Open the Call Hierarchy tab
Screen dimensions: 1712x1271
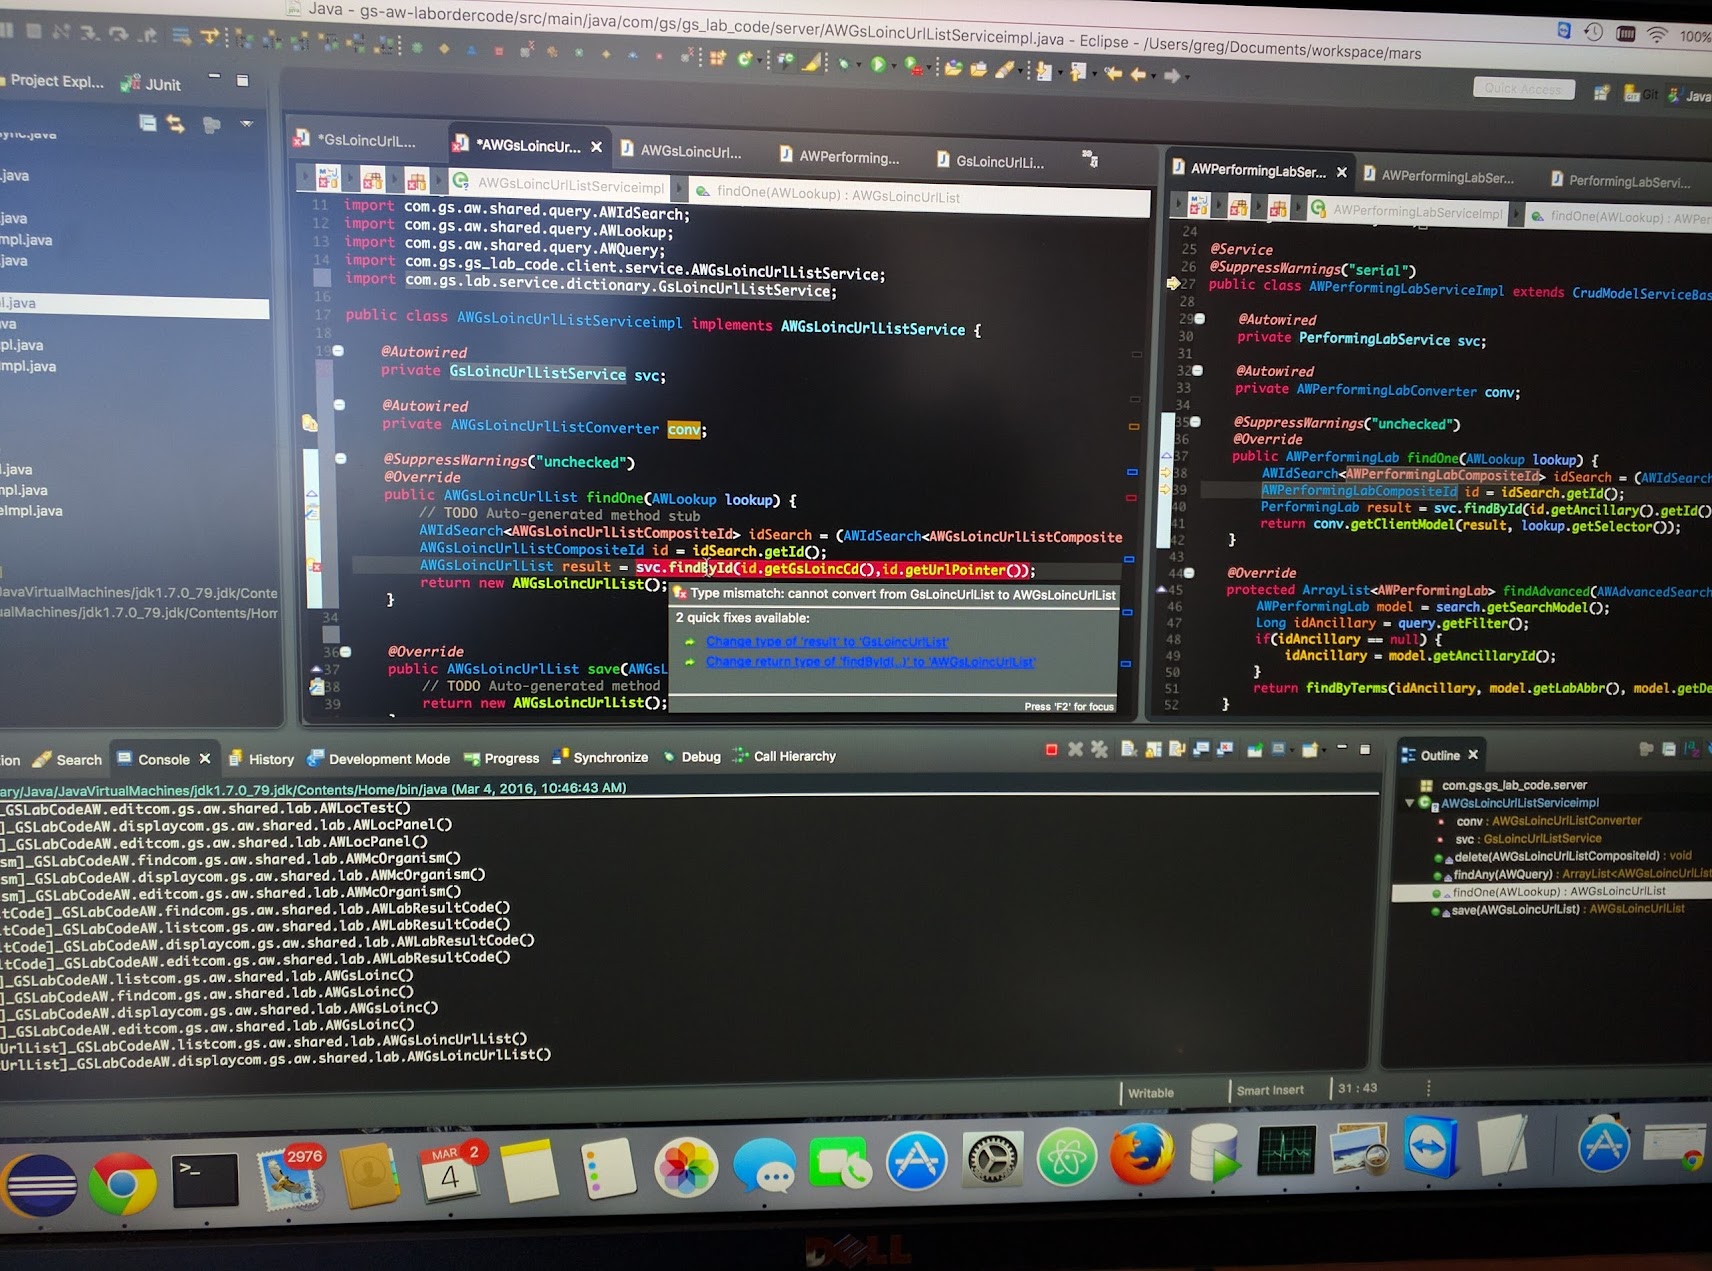pos(793,756)
